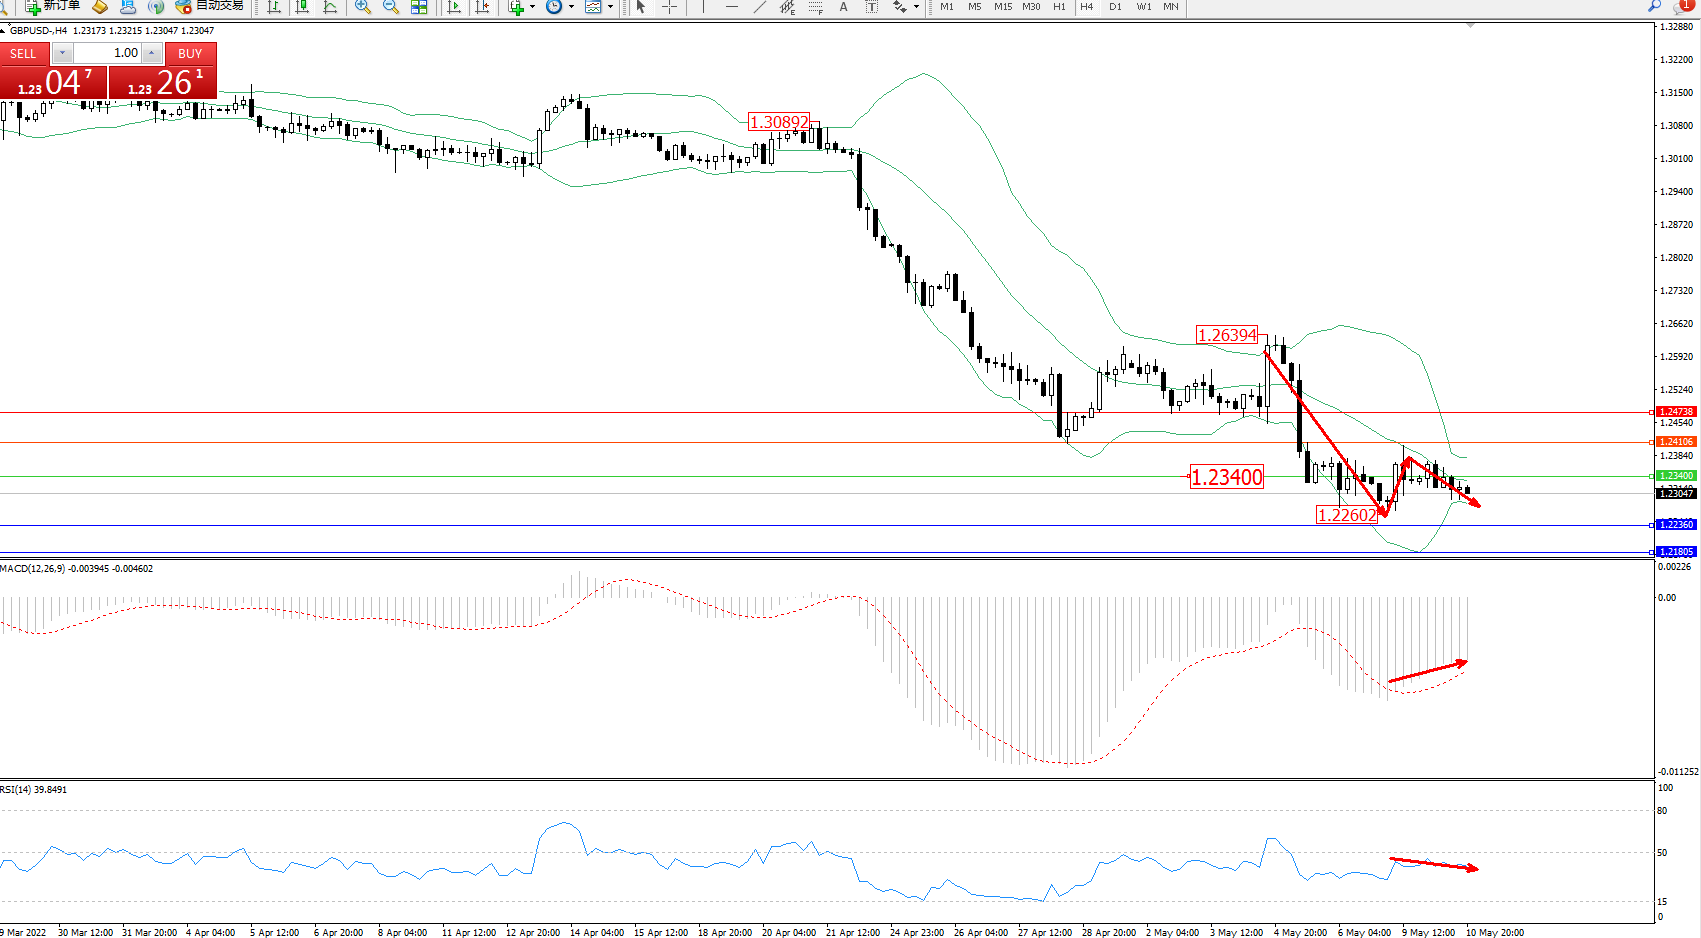Screen dimensions: 1701x938
Task: Toggle the chart auto-scroll icon
Action: click(x=454, y=7)
